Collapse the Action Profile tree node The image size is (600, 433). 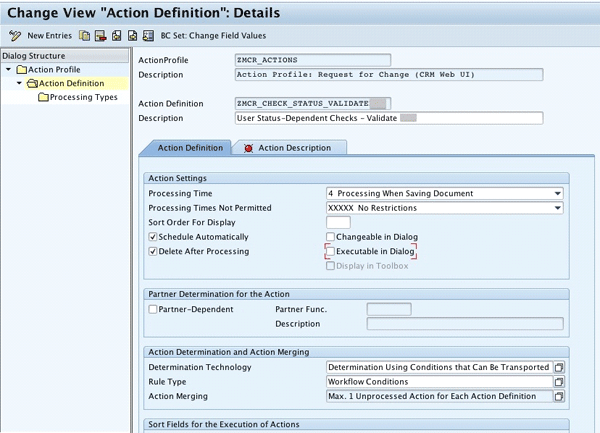pos(9,70)
